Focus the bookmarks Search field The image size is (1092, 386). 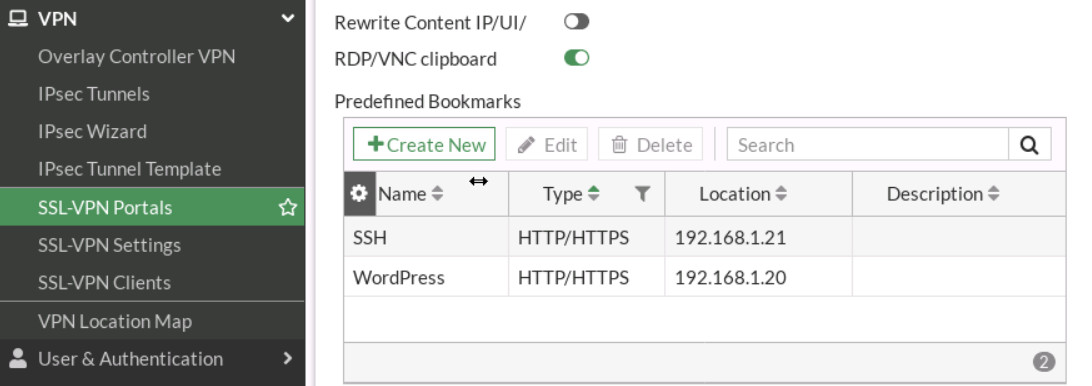[868, 144]
